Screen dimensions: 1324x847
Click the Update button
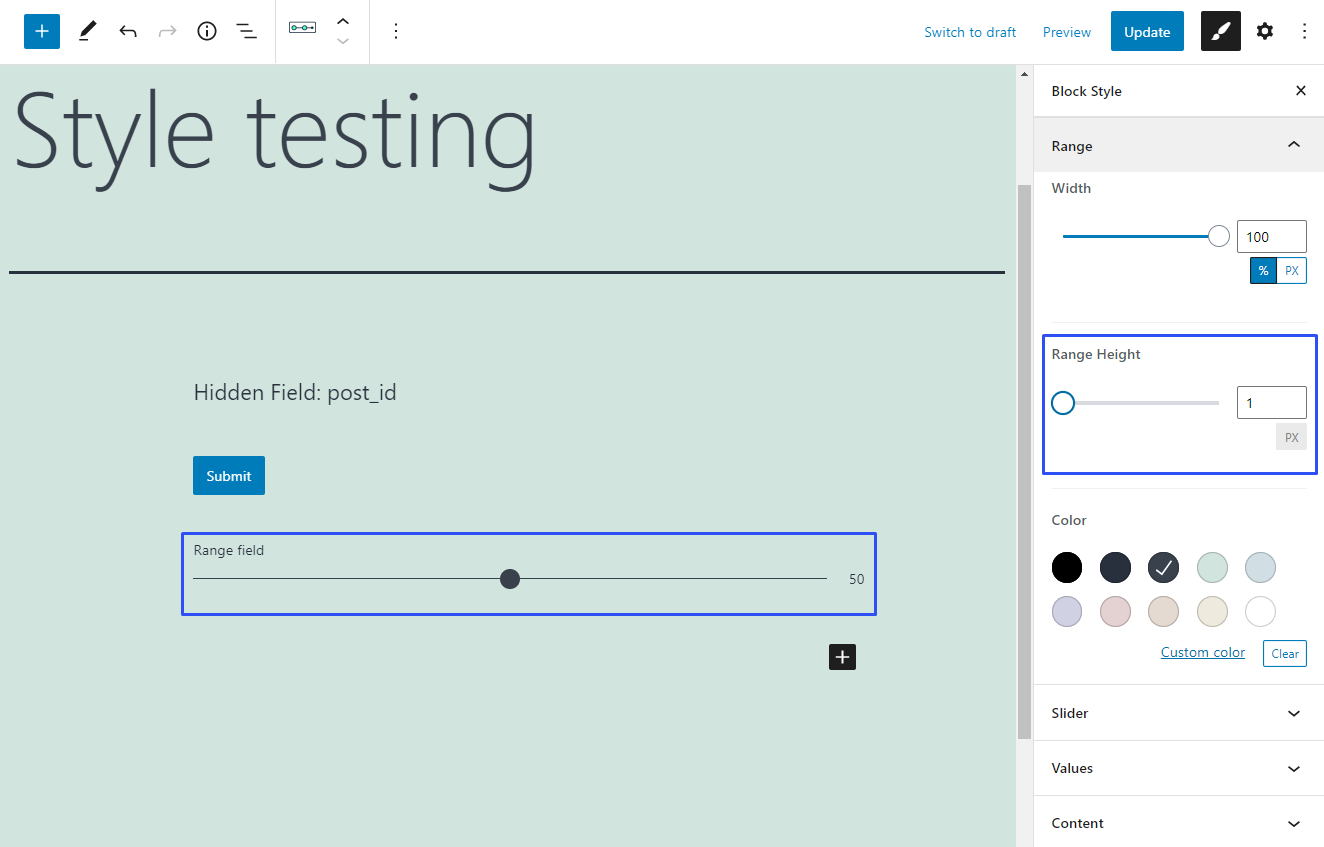[x=1147, y=32]
